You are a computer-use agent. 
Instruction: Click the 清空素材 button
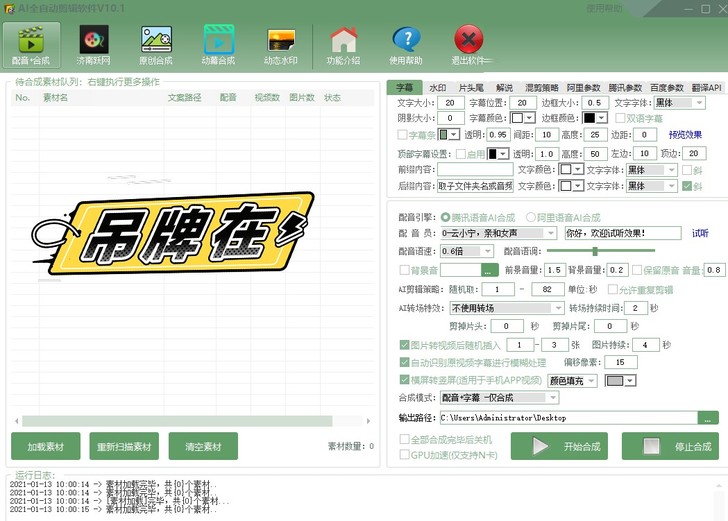(203, 446)
